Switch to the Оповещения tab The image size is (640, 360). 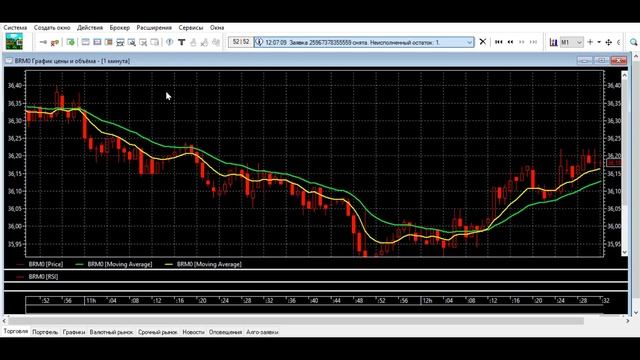225,332
